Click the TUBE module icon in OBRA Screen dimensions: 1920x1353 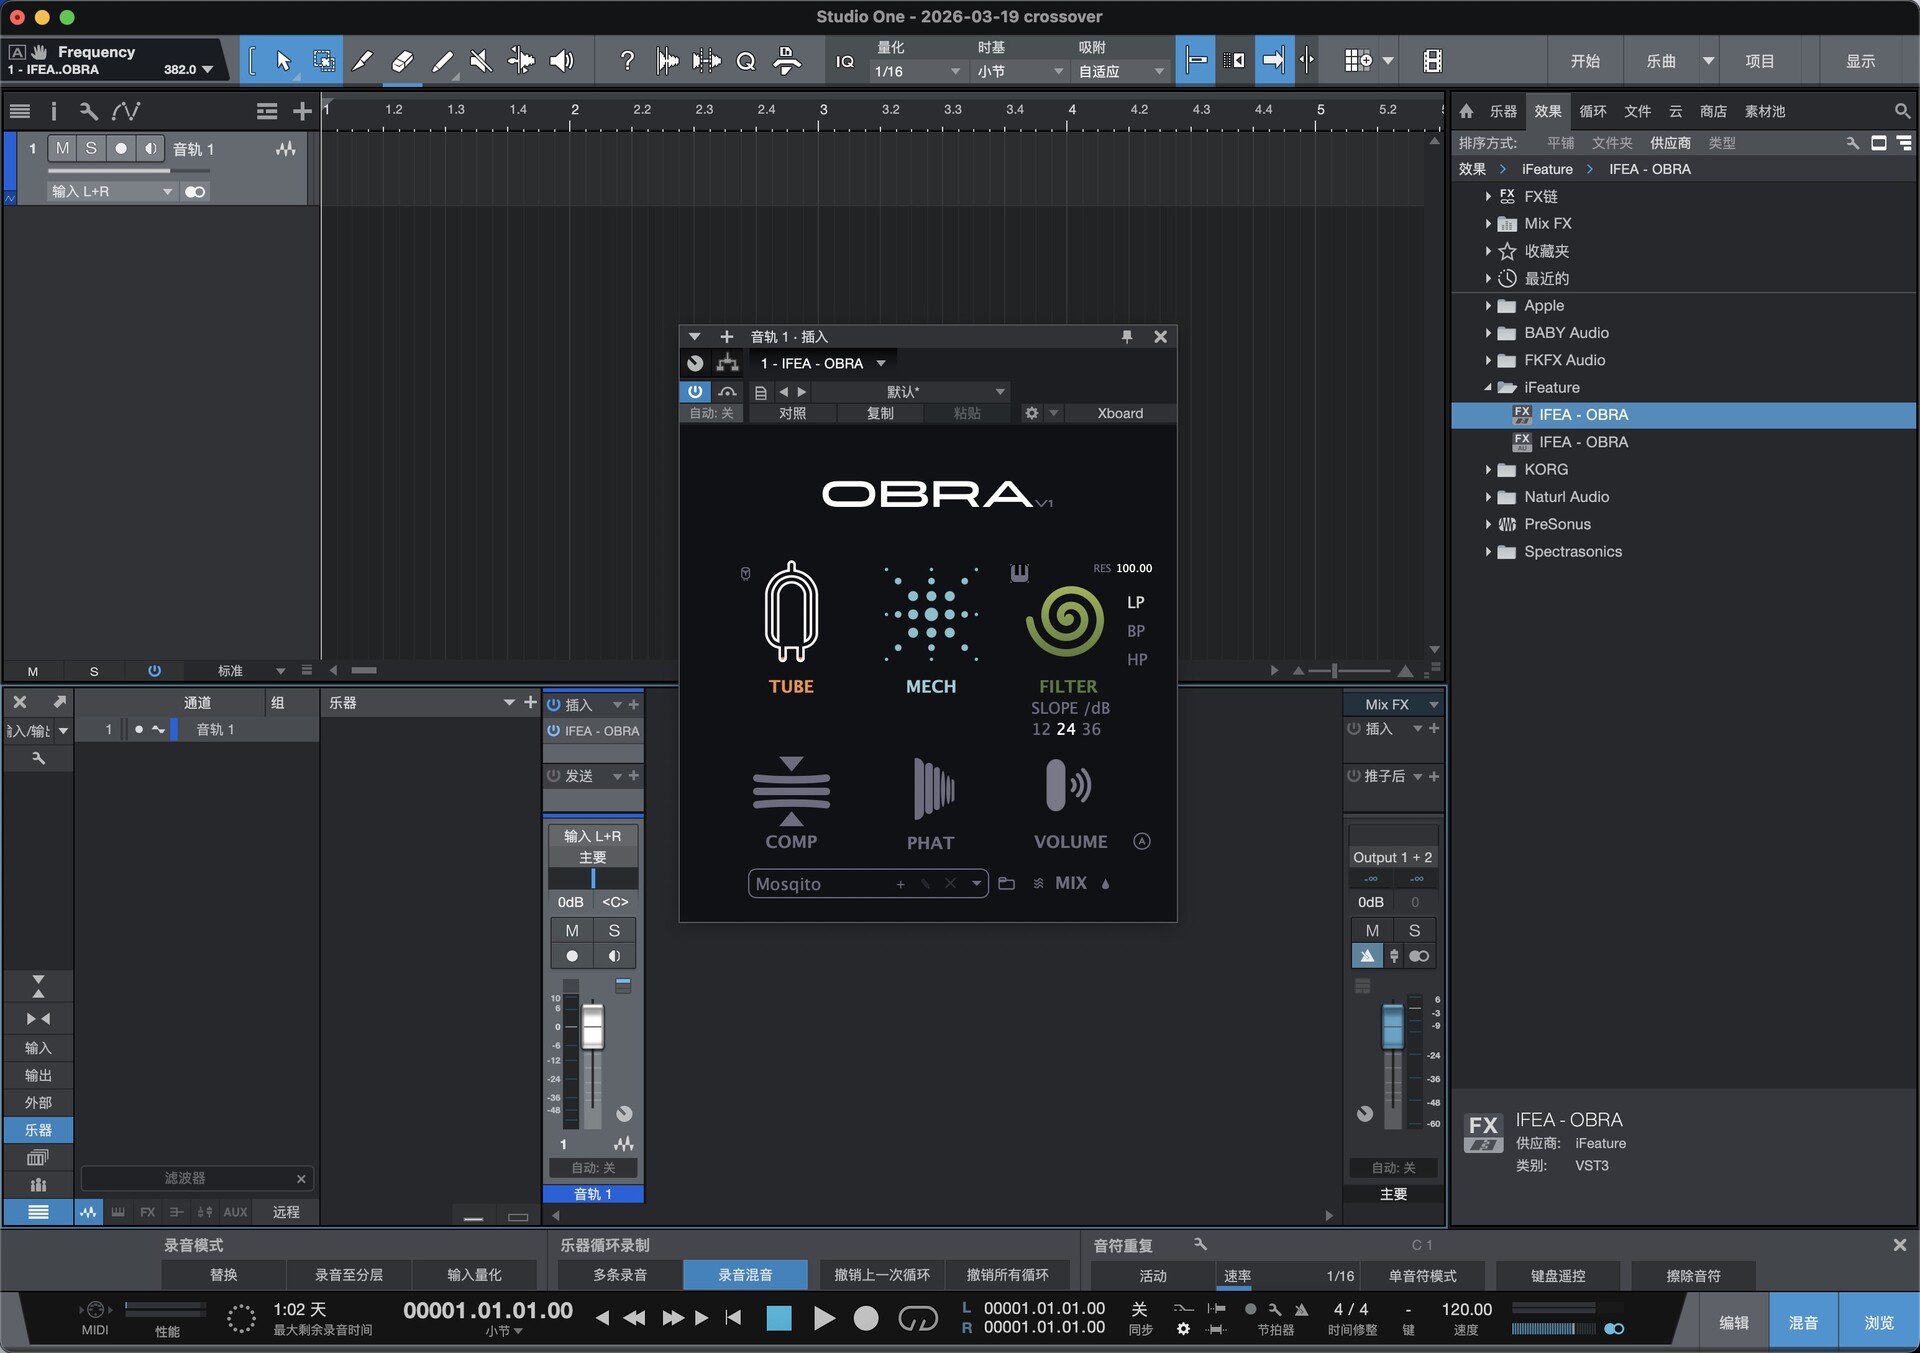click(791, 613)
